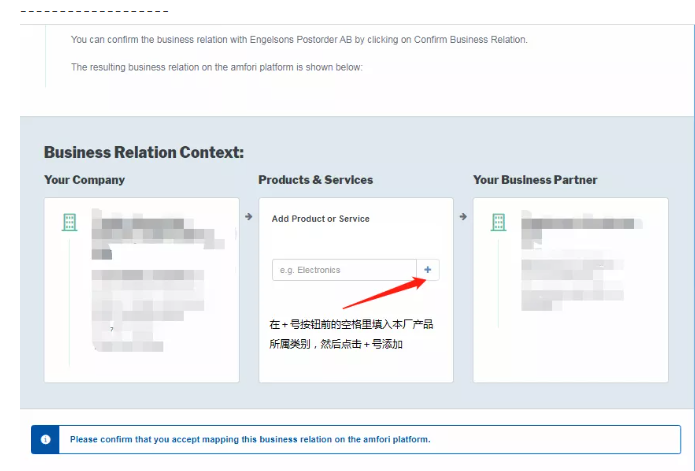Click the arrow between Your Company and Products & Services
This screenshot has height=471, width=695.
248,215
